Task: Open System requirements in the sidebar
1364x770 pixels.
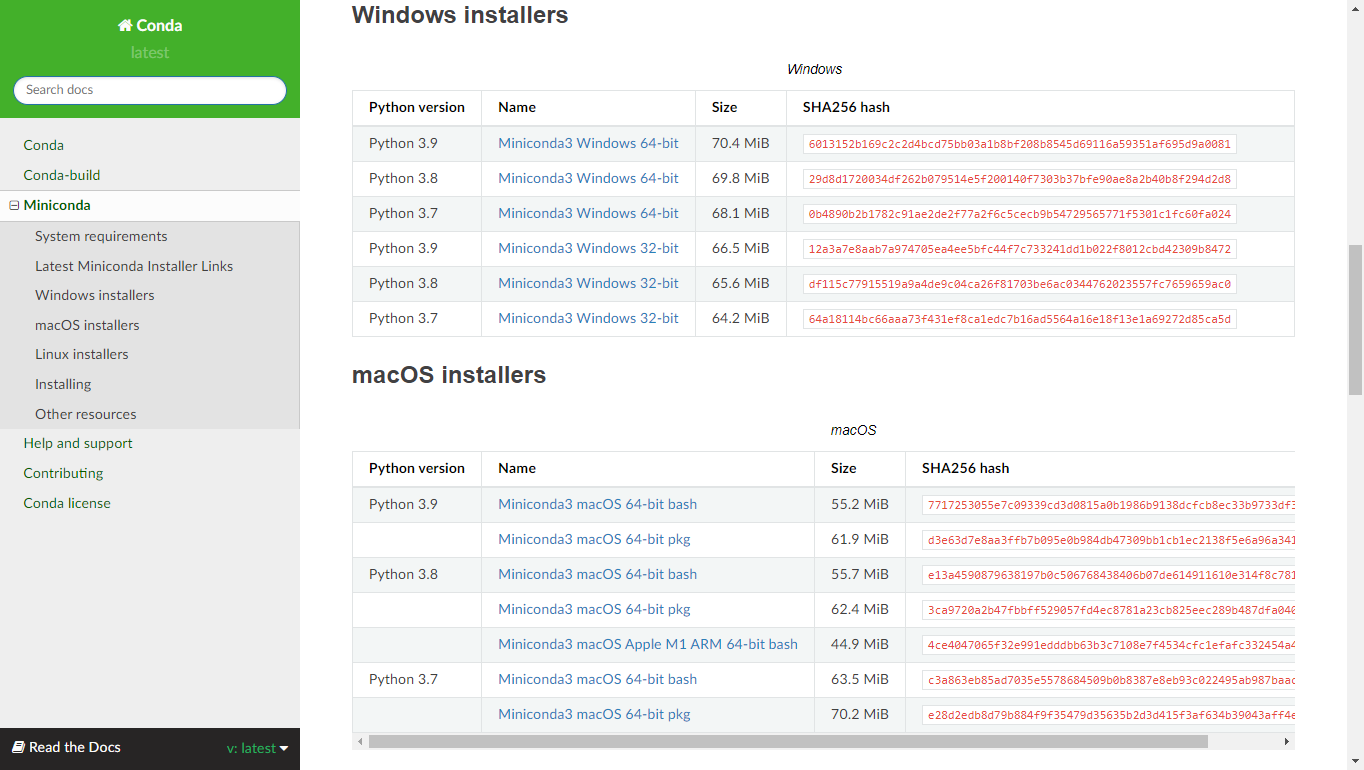Action: pos(101,237)
